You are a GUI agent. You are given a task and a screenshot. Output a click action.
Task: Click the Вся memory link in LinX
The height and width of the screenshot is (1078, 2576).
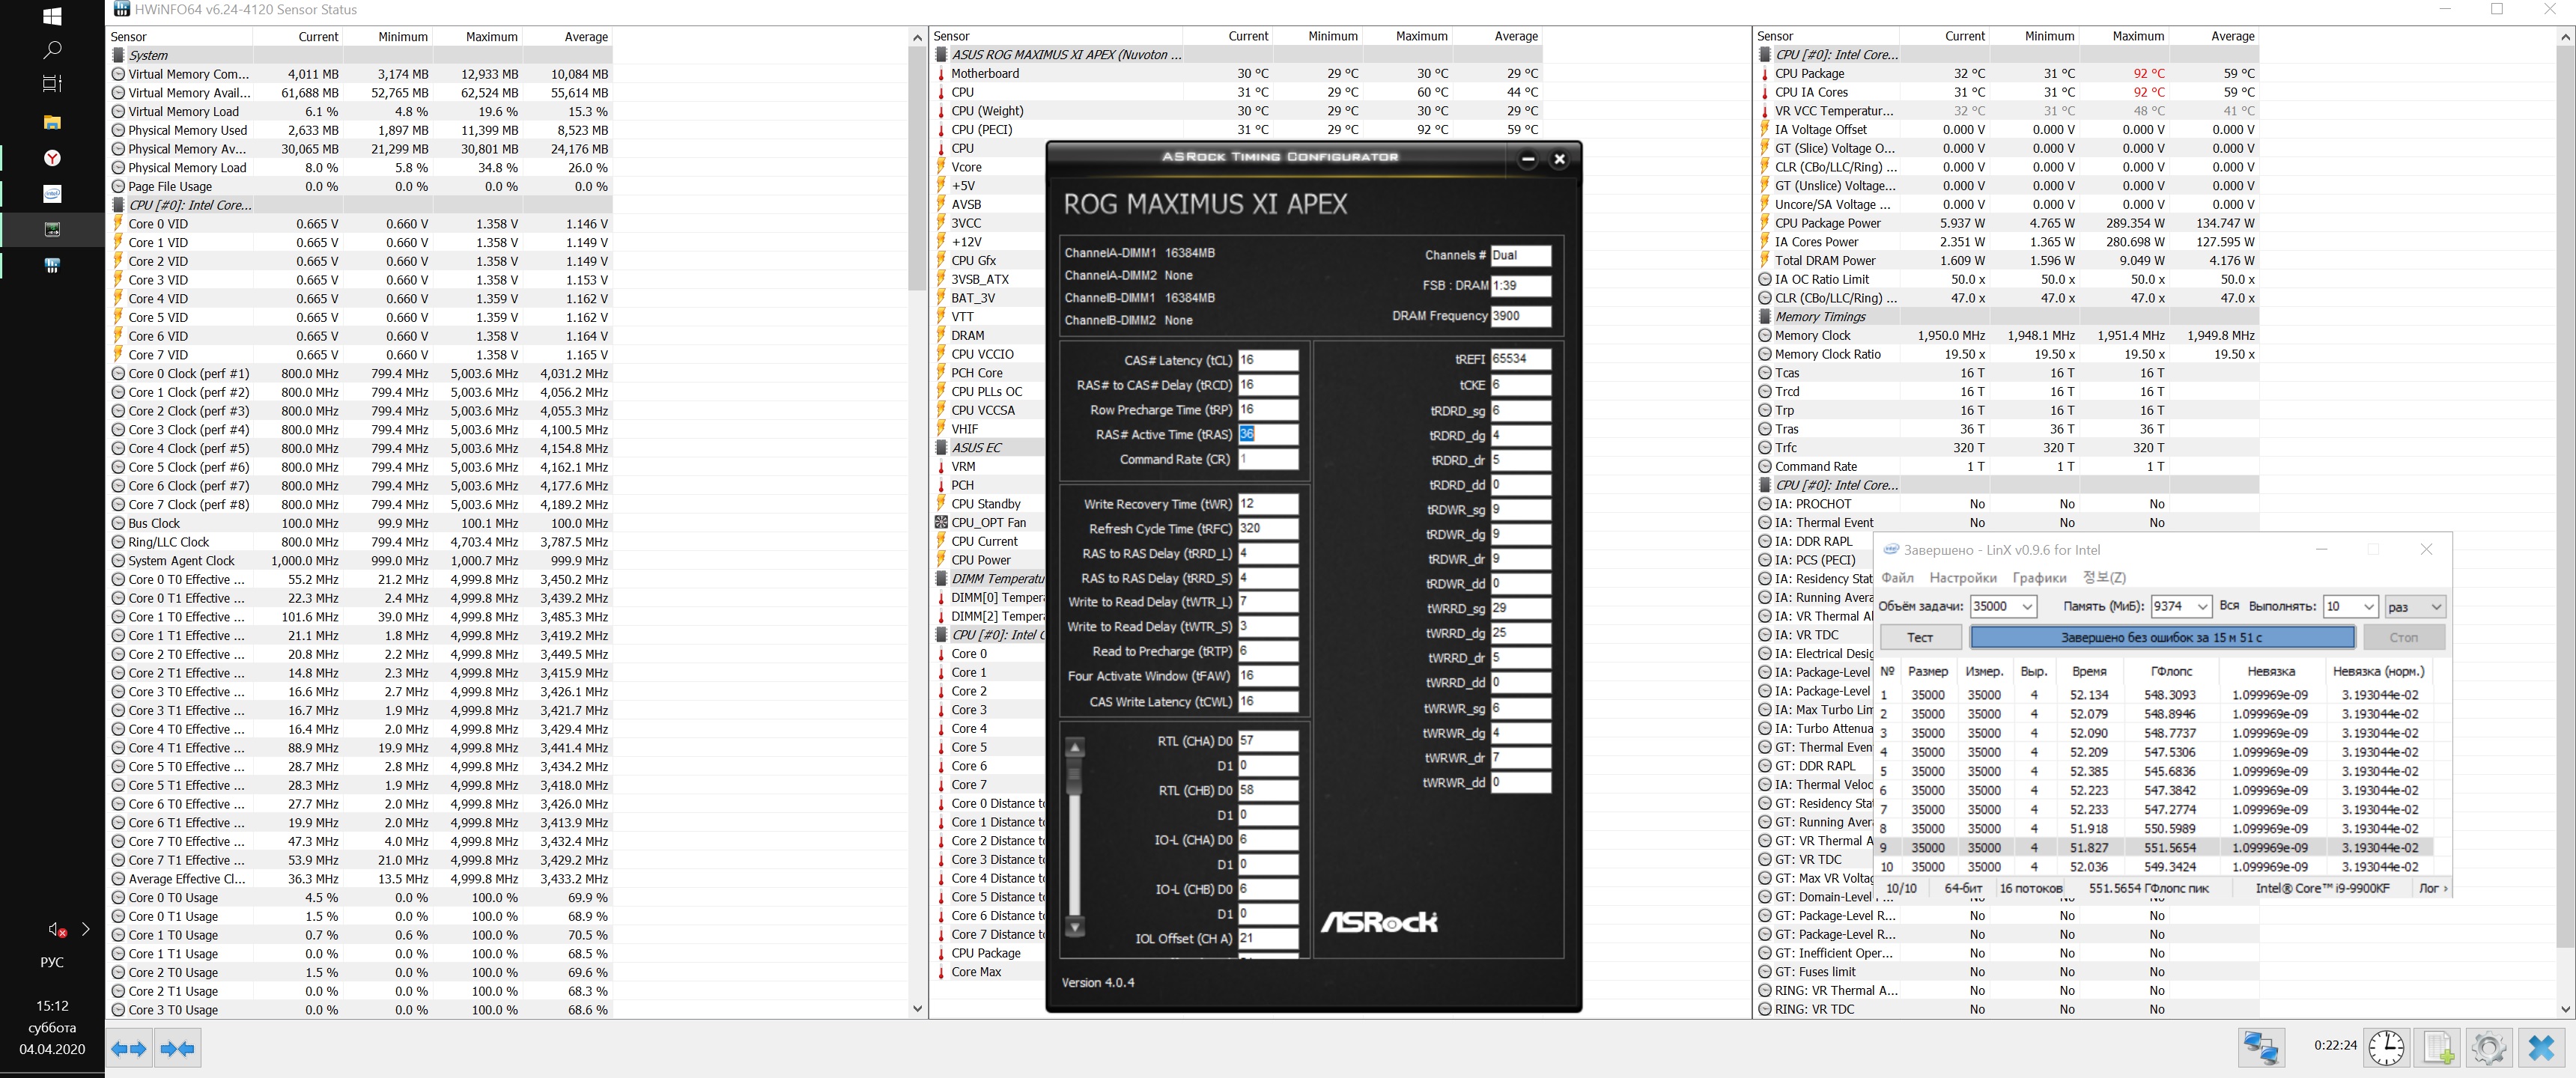[2229, 605]
